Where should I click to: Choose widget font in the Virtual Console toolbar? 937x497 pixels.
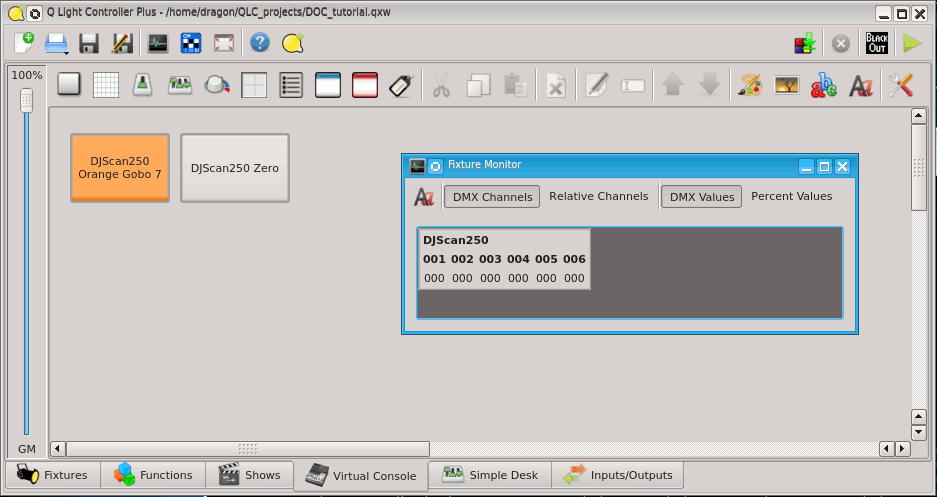(x=861, y=85)
